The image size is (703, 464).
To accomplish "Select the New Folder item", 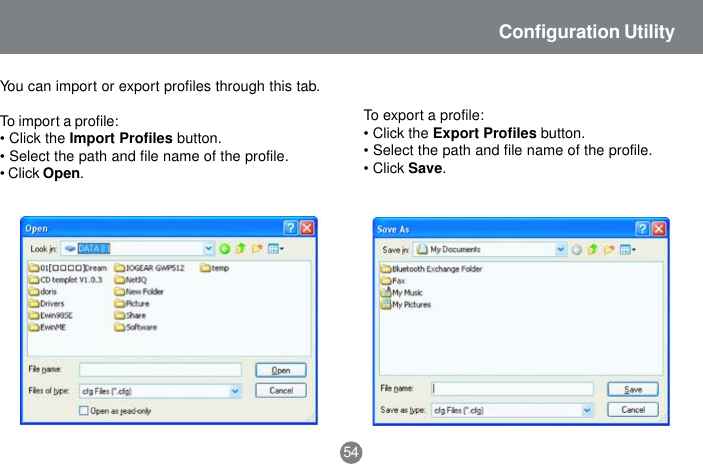I will [139, 292].
